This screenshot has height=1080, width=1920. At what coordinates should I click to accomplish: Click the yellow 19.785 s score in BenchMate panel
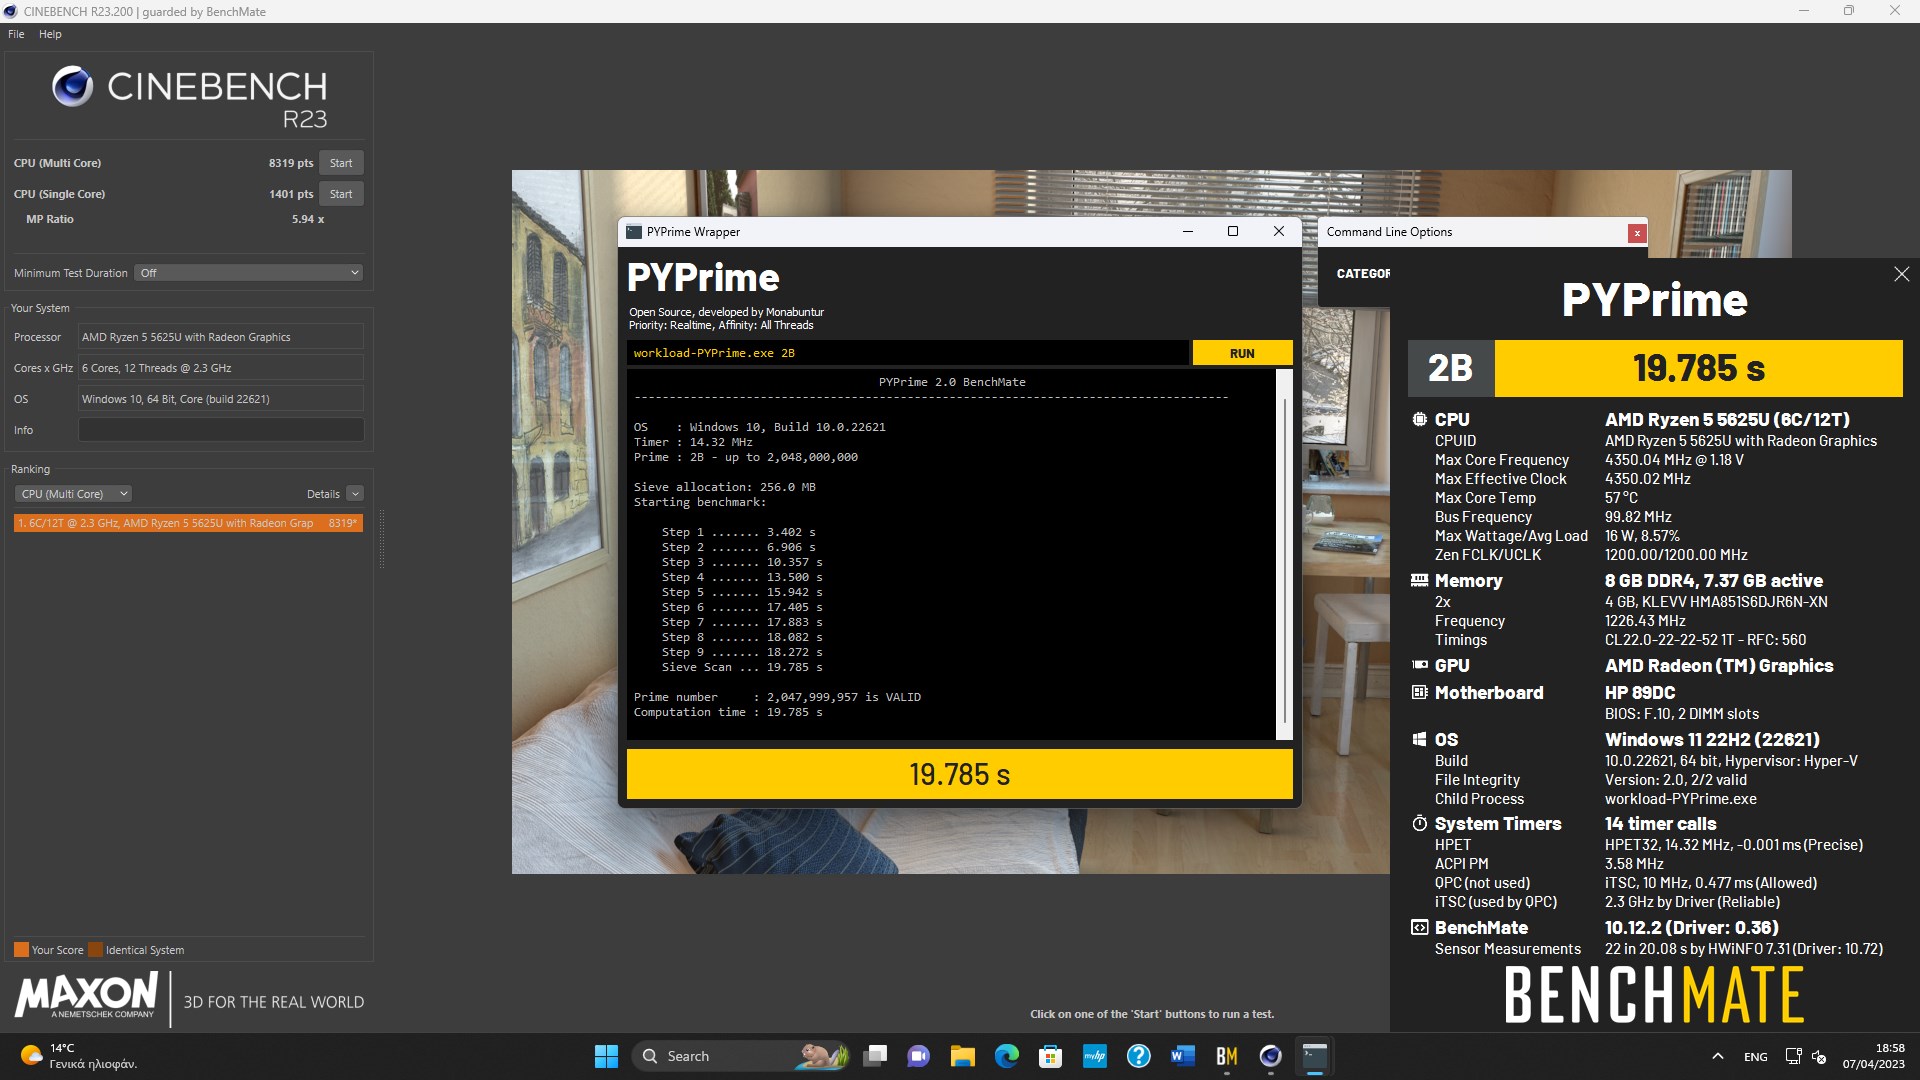pos(1699,368)
